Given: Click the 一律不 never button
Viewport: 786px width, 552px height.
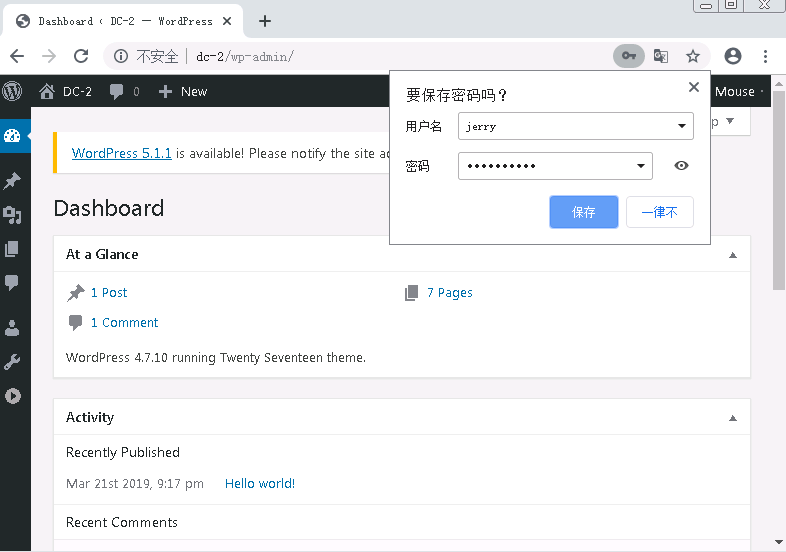Looking at the screenshot, I should point(660,212).
